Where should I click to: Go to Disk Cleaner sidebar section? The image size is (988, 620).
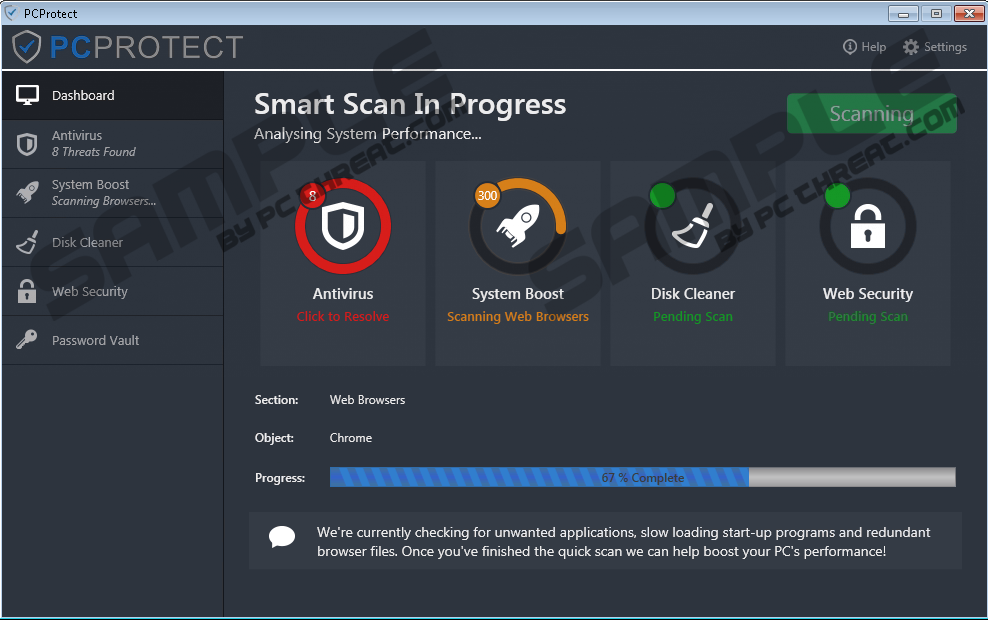click(x=113, y=242)
